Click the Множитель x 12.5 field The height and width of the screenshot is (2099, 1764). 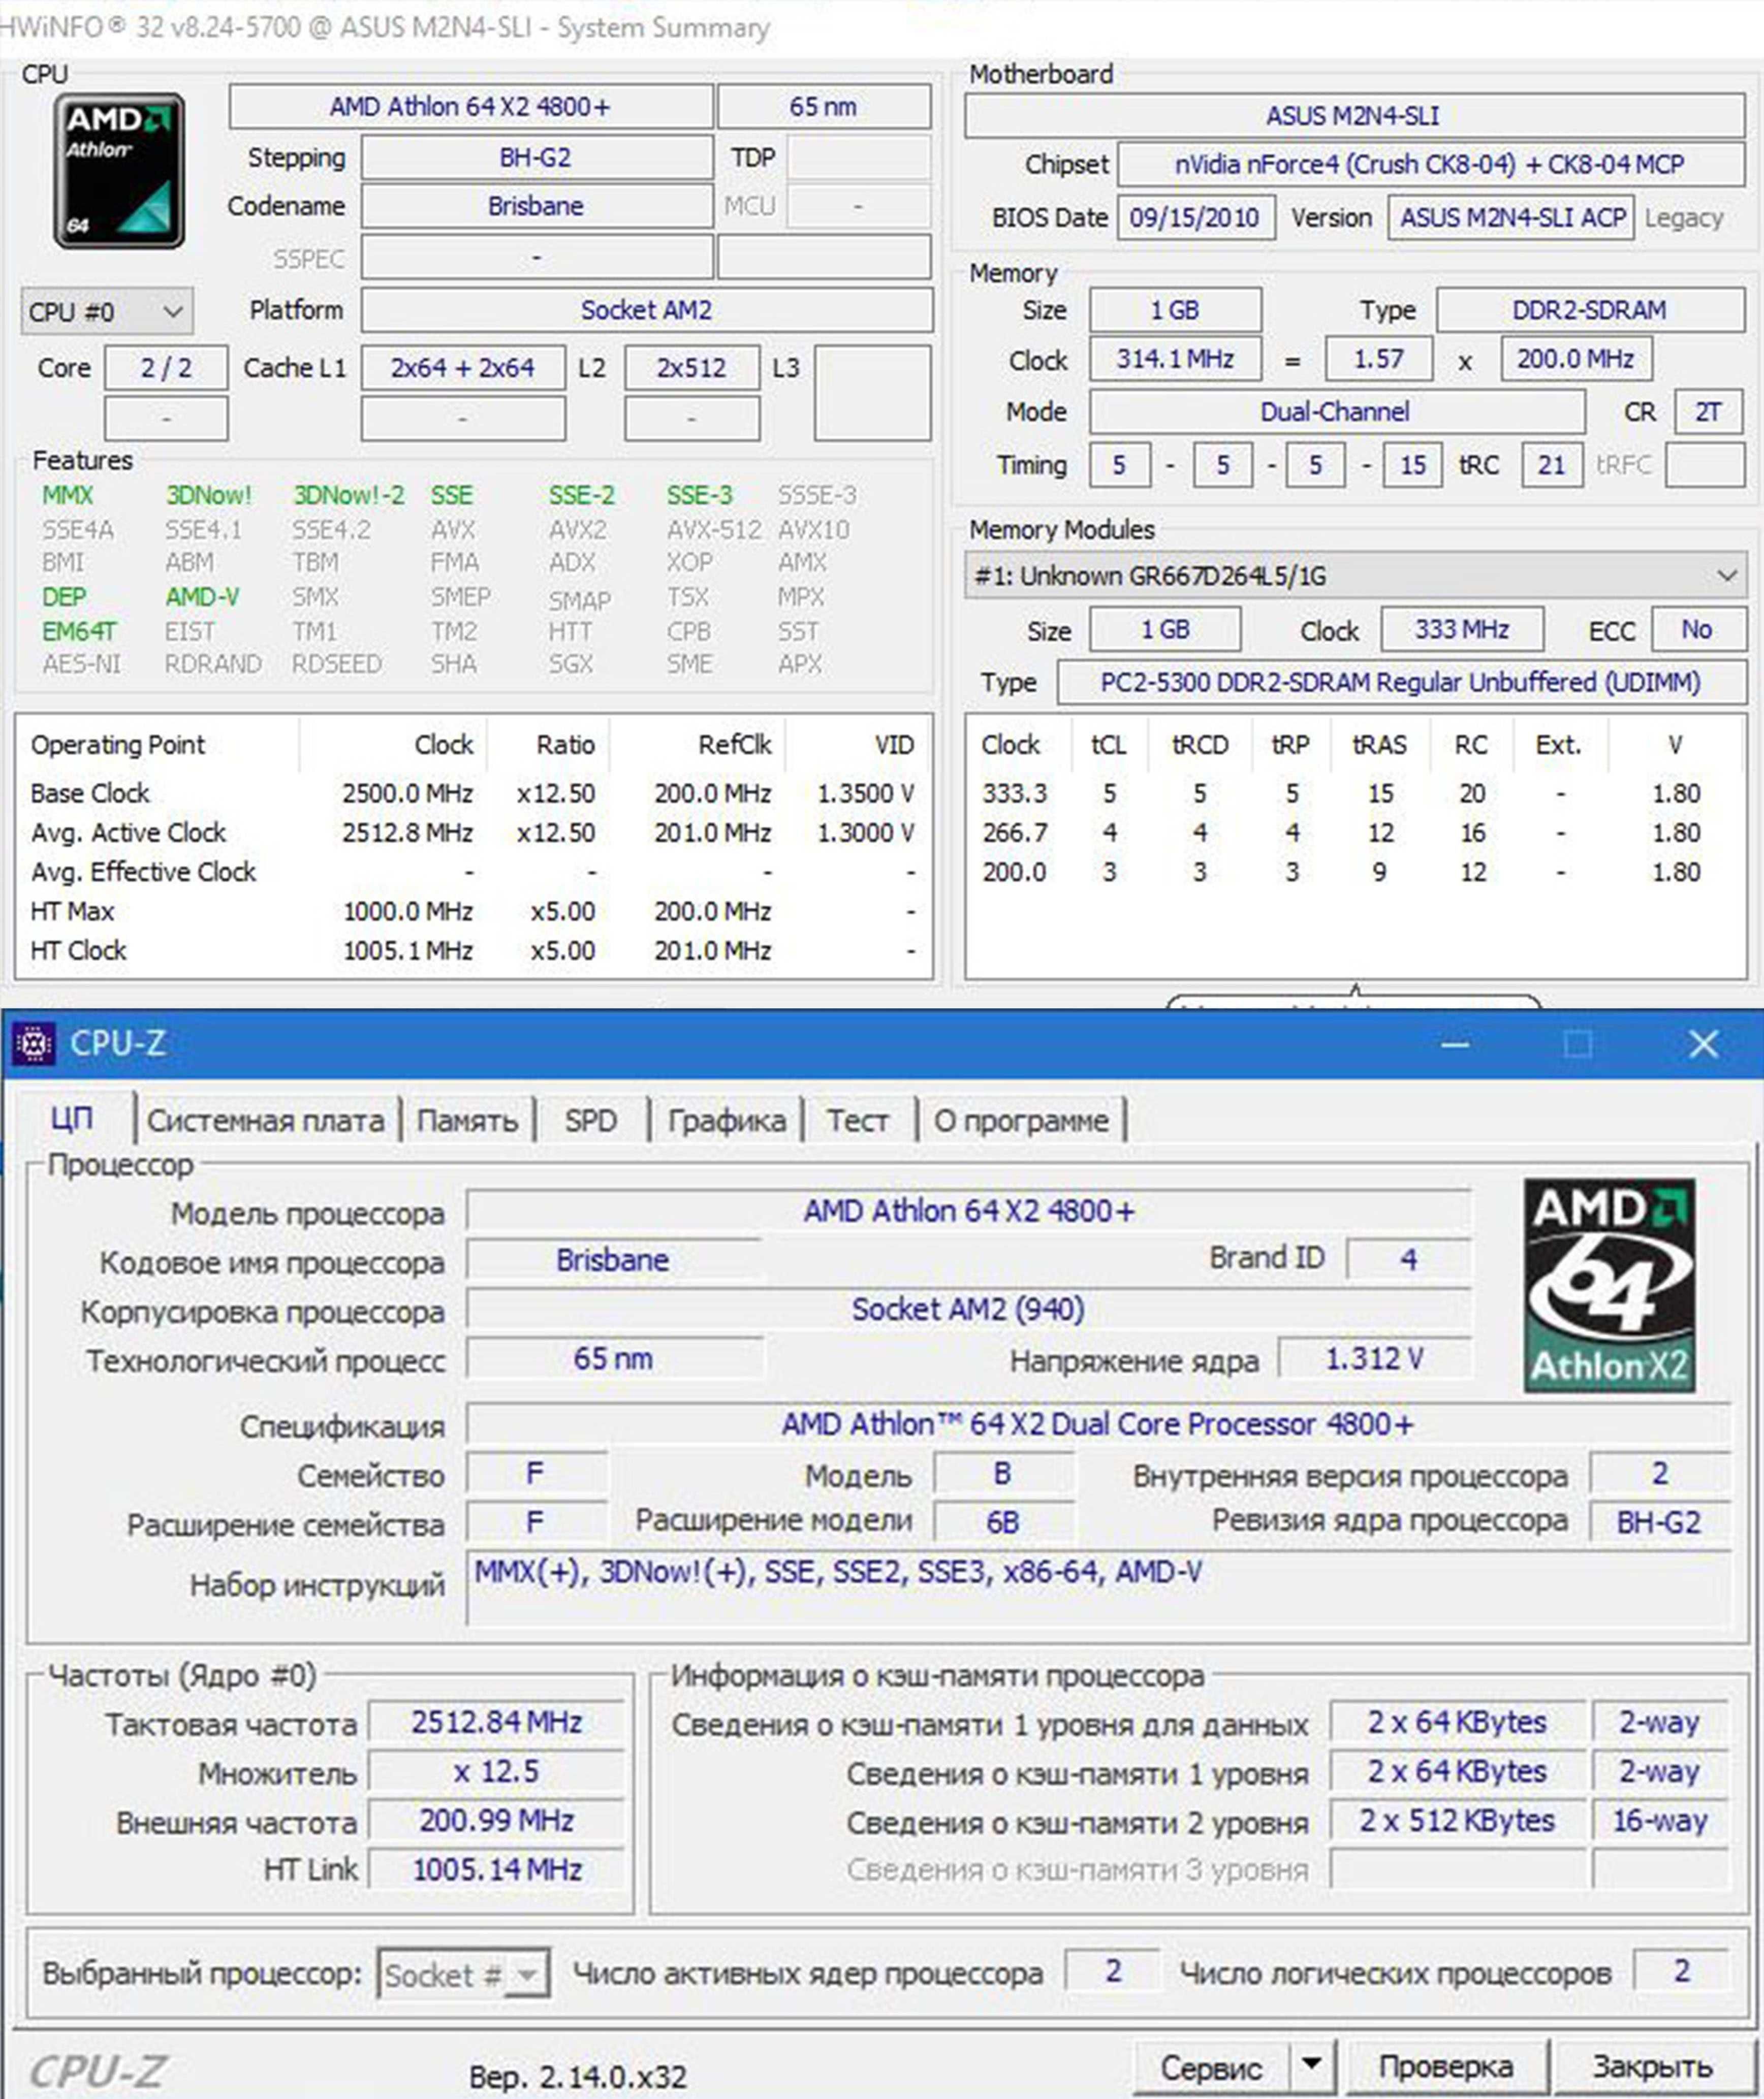coord(497,1772)
